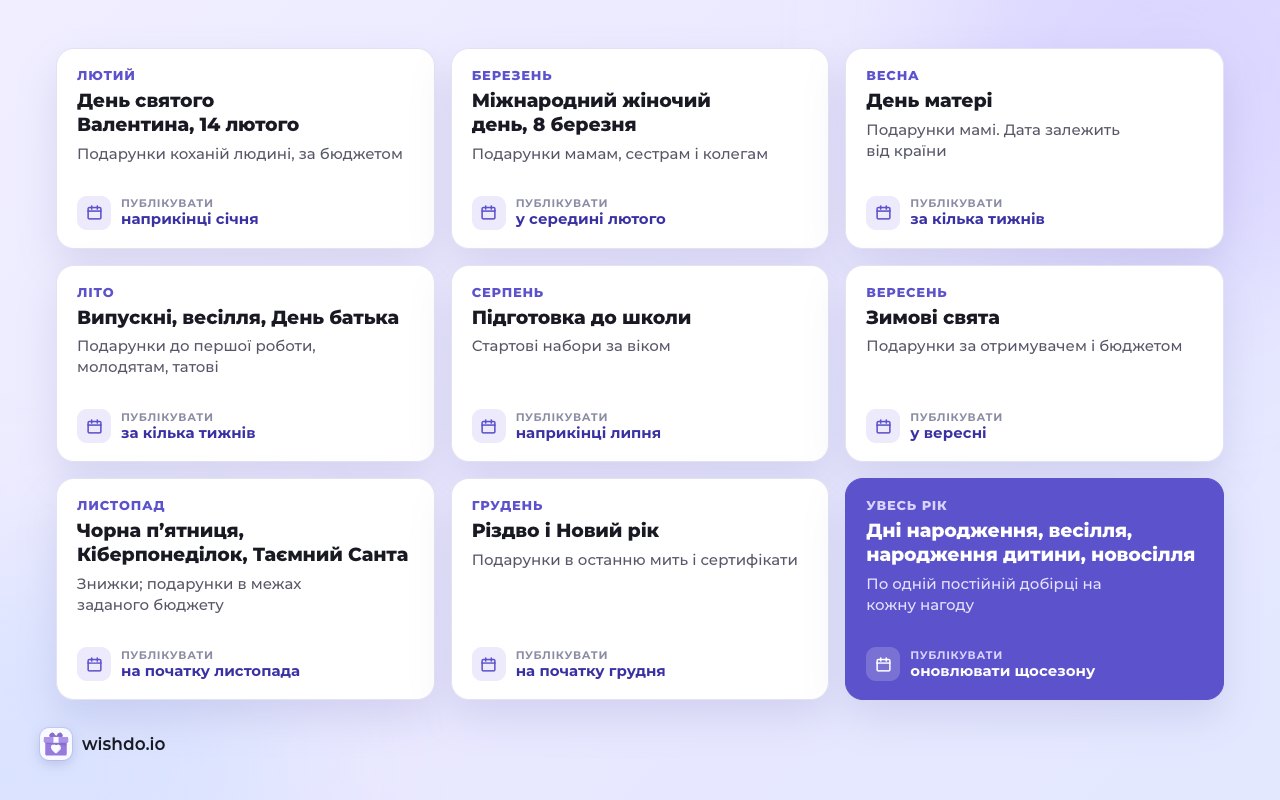Select the heading Дні народження, весілля, народження дитини, новосілля
This screenshot has height=800, width=1280.
(x=1030, y=542)
